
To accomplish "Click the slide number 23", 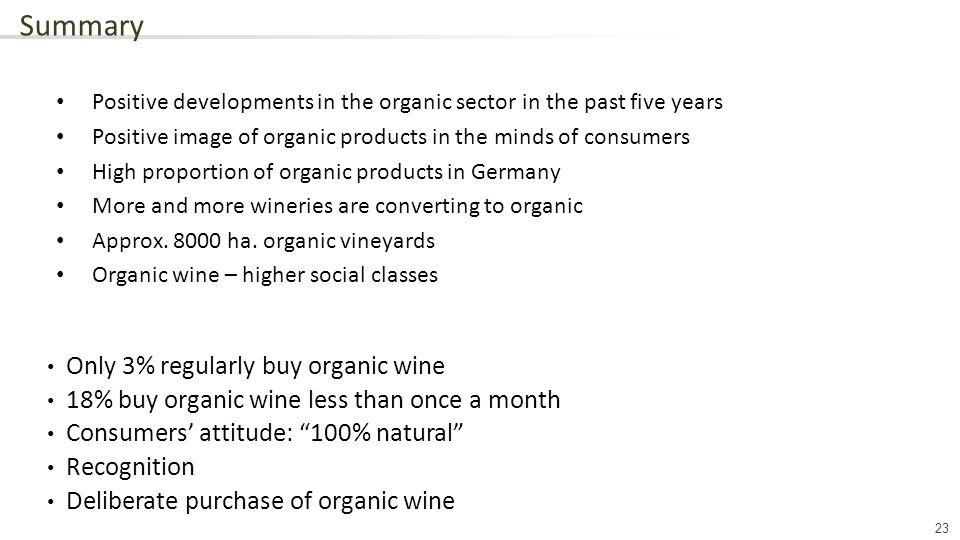I will point(942,528).
